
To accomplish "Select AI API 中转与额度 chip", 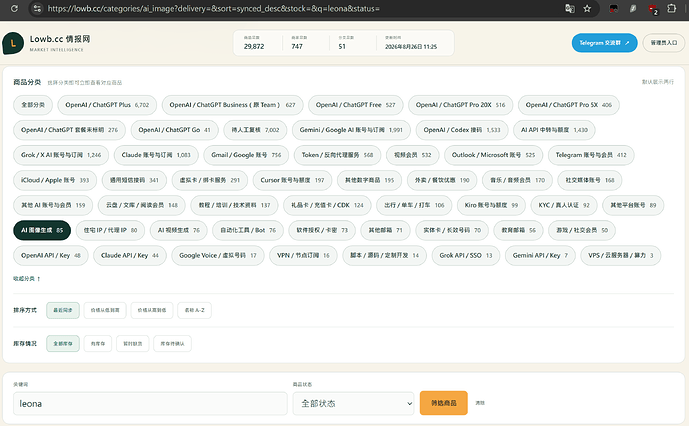I will (555, 130).
